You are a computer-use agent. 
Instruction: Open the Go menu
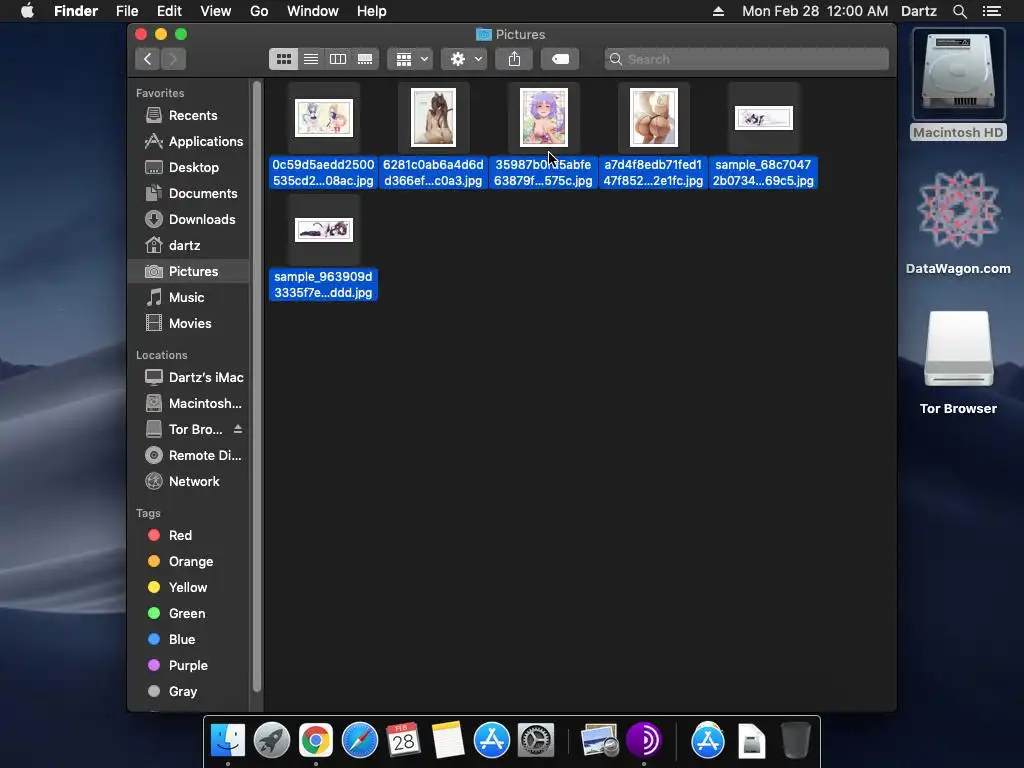[x=259, y=11]
